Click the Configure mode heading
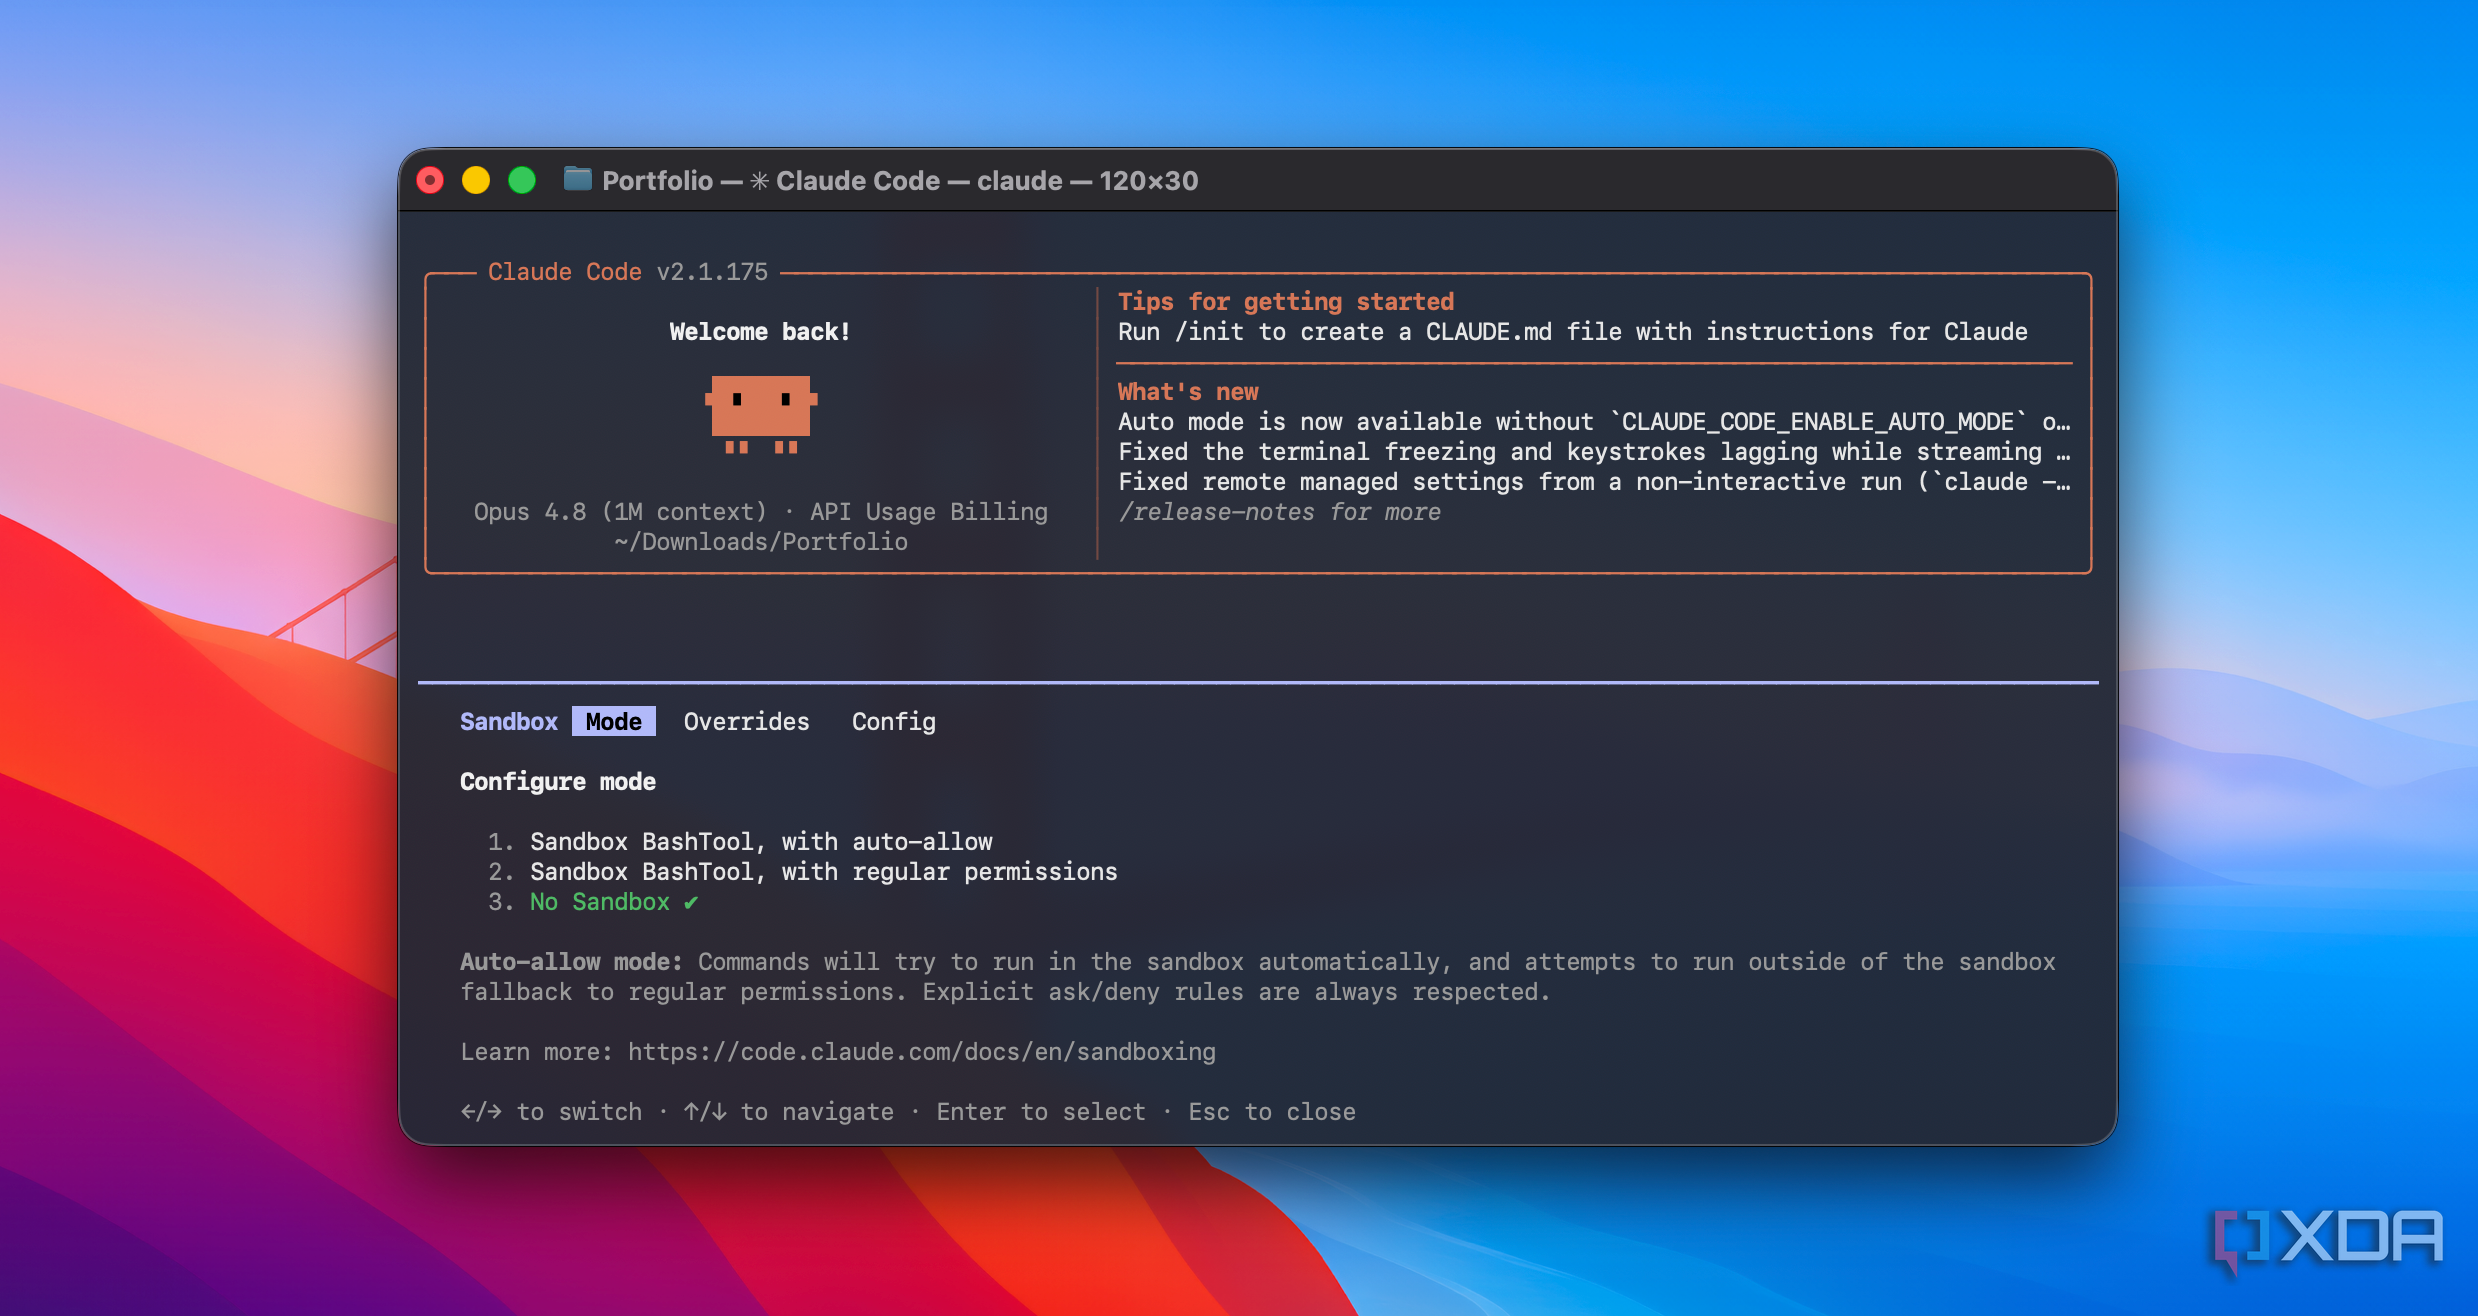This screenshot has height=1316, width=2478. point(557,782)
